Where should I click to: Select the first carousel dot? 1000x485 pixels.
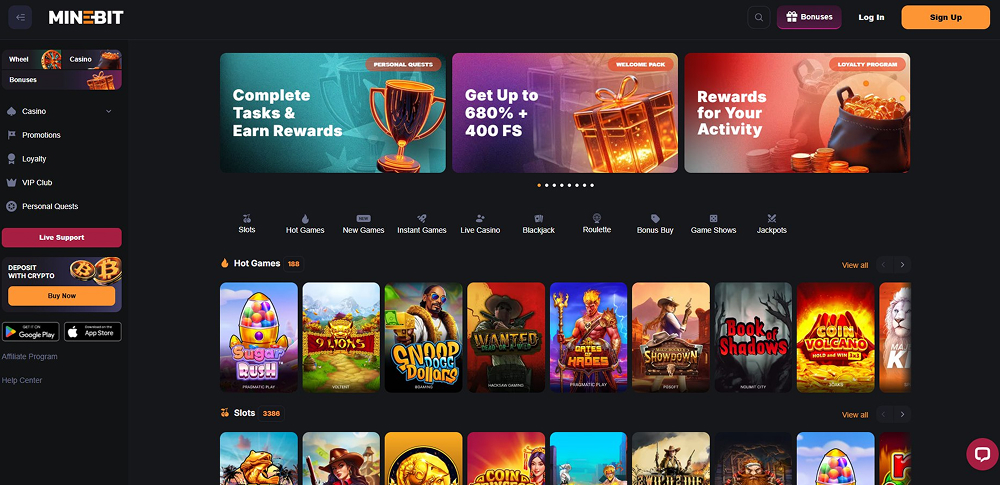point(539,185)
